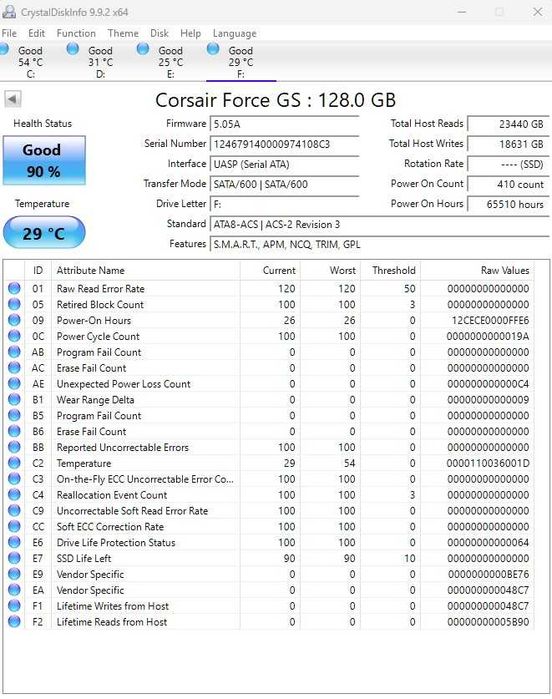The image size is (552, 699).
Task: Click Power On Count value 410 count
Action: coord(508,184)
